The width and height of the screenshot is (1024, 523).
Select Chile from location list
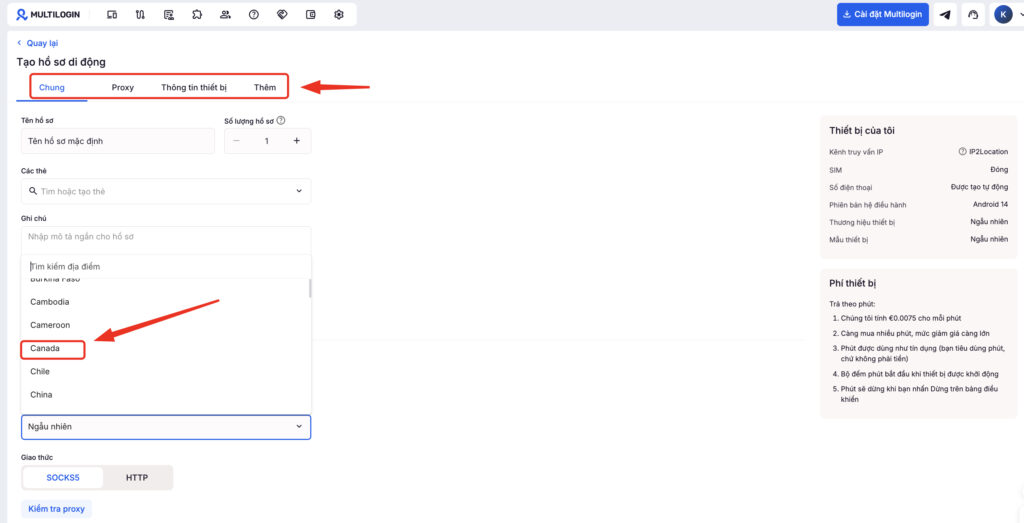40,372
